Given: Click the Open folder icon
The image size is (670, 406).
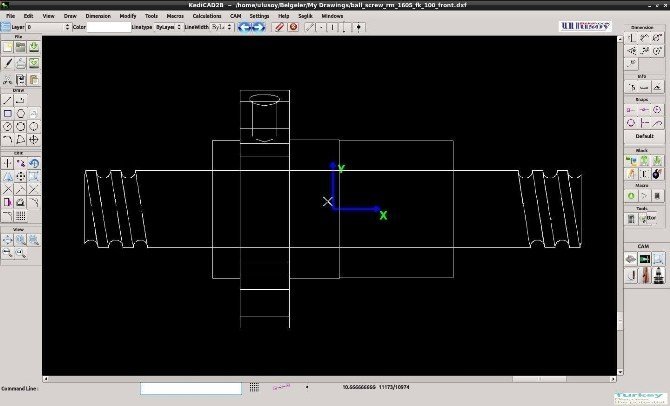Looking at the screenshot, I should [21, 47].
